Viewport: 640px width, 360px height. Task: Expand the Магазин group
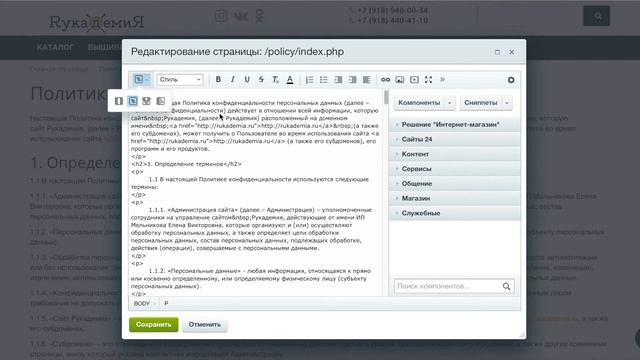pos(455,198)
